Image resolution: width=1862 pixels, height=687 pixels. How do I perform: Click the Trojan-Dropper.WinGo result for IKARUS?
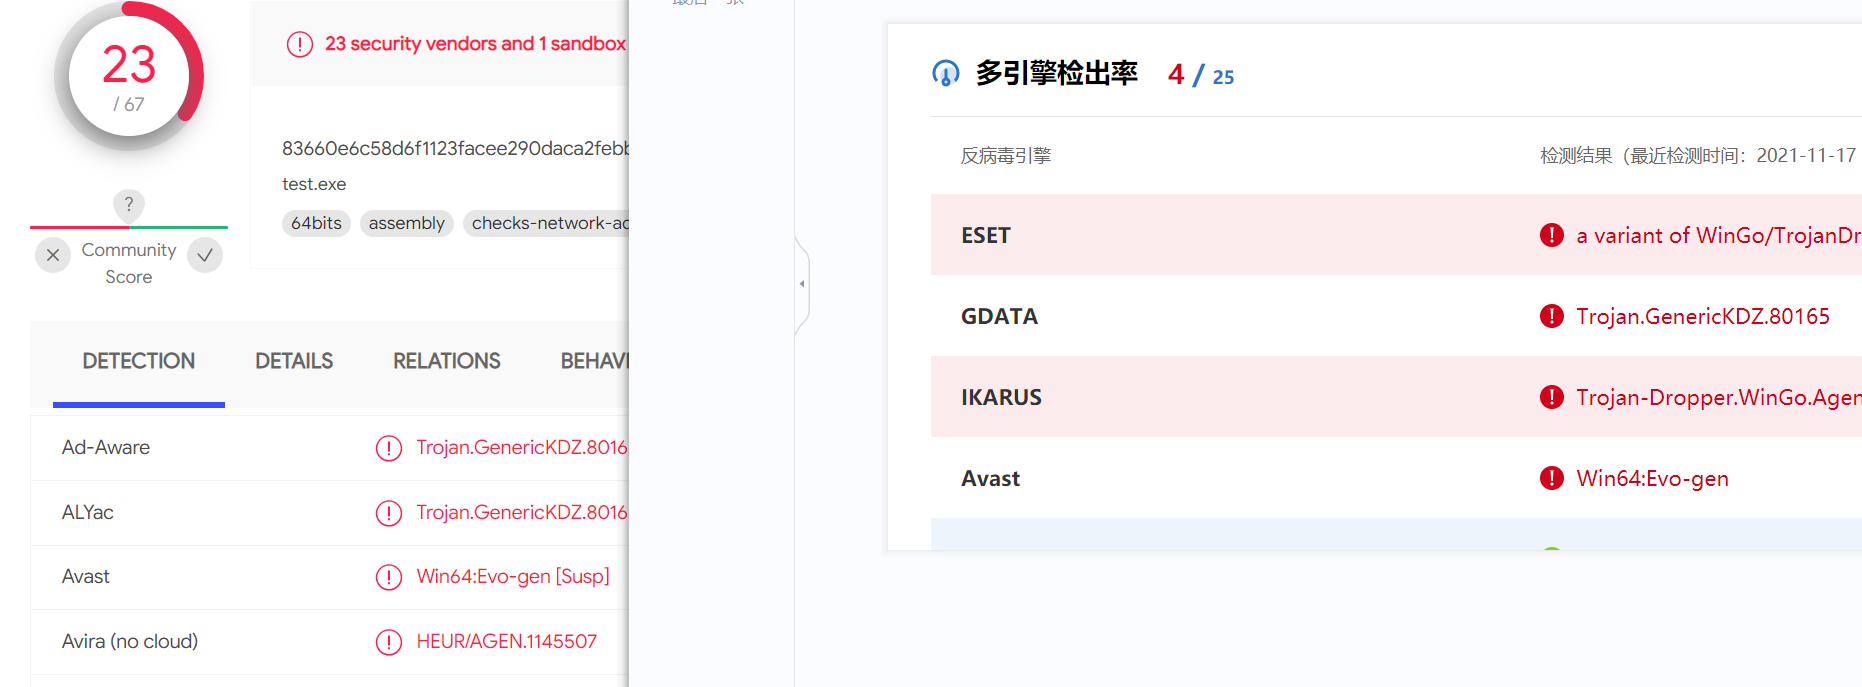click(x=1719, y=397)
